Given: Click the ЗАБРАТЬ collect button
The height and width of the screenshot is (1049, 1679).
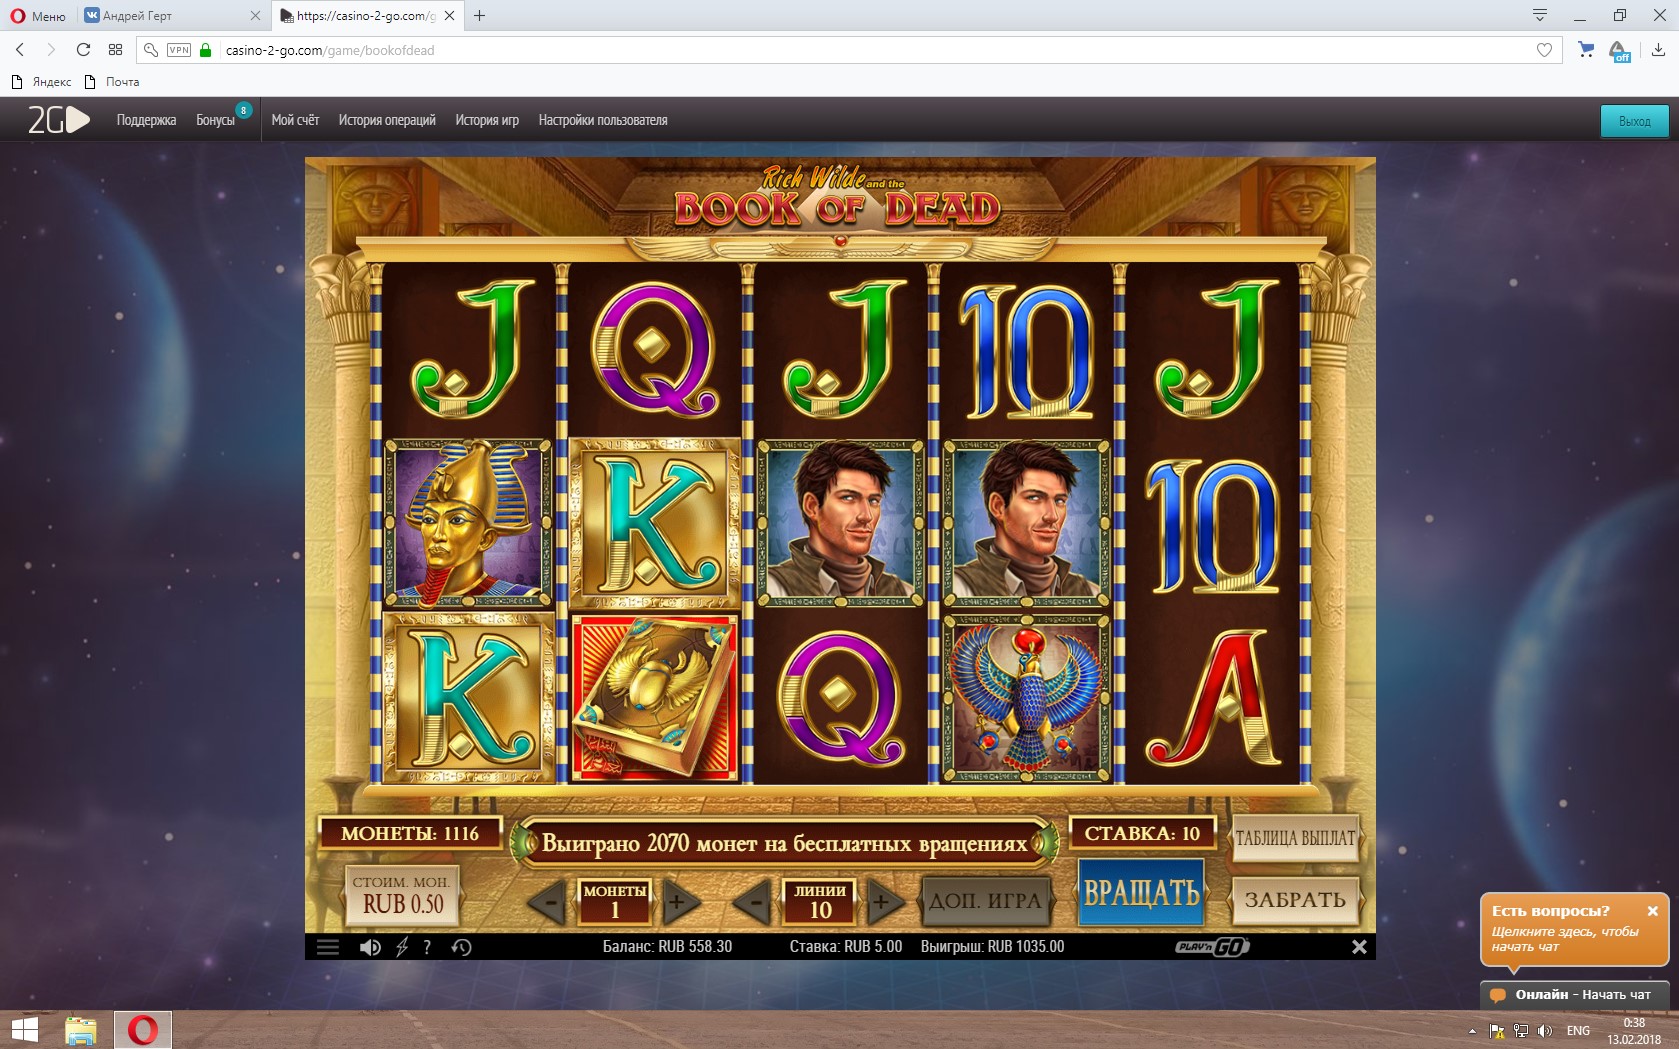Looking at the screenshot, I should coord(1295,899).
